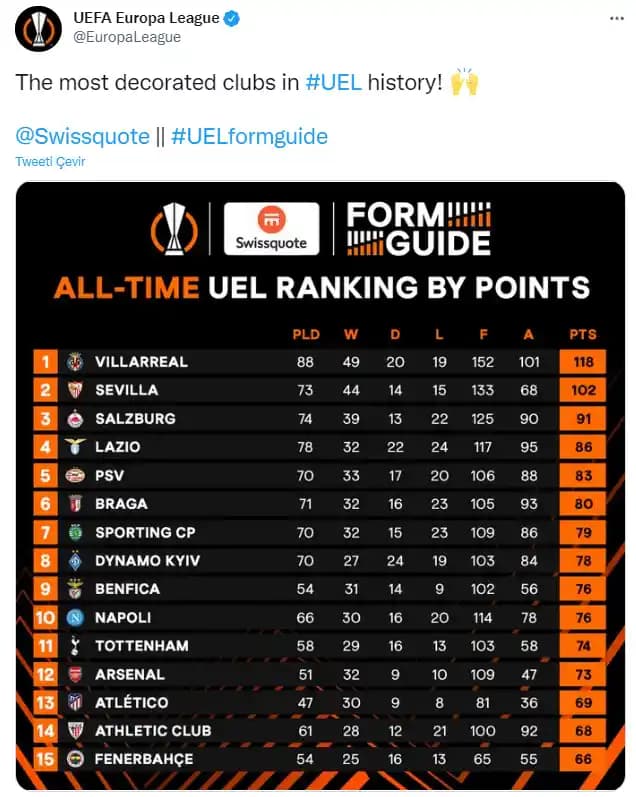Click the UEFA Europa League profile avatar
The height and width of the screenshot is (797, 636).
click(x=38, y=27)
